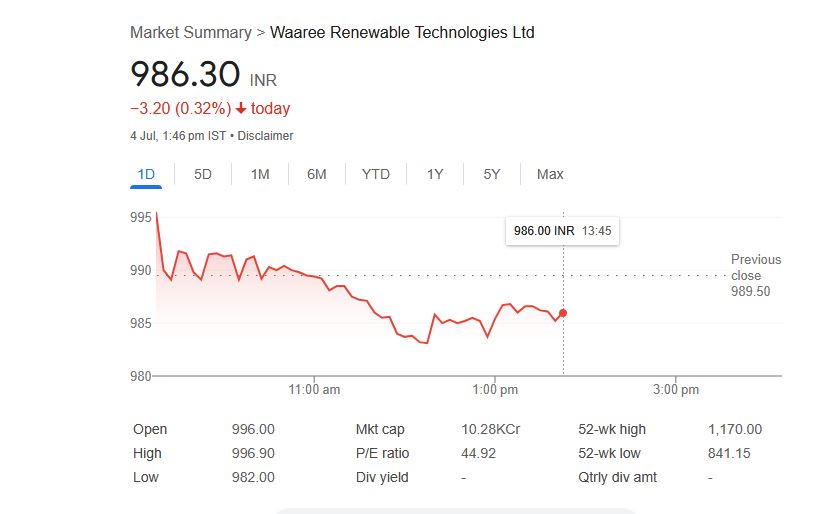823x514 pixels.
Task: Click the red dot marker on the chart
Action: [563, 313]
